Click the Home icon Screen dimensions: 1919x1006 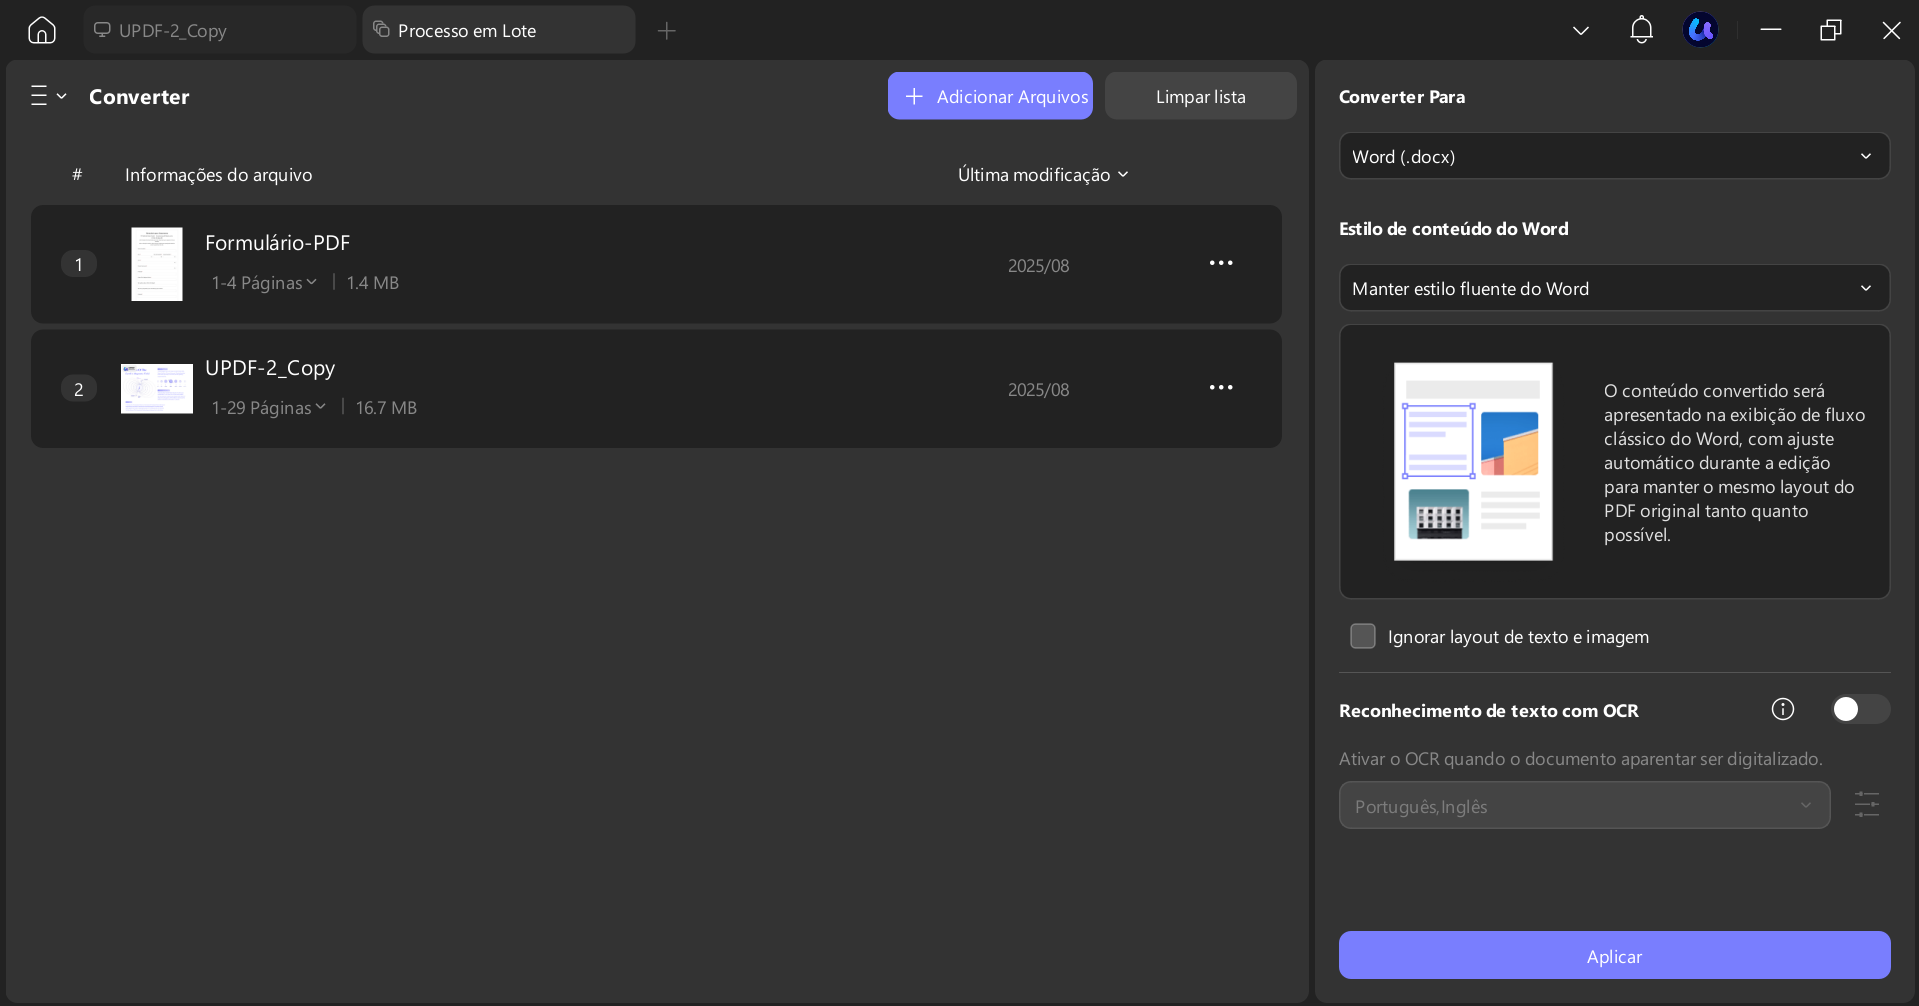pos(40,30)
